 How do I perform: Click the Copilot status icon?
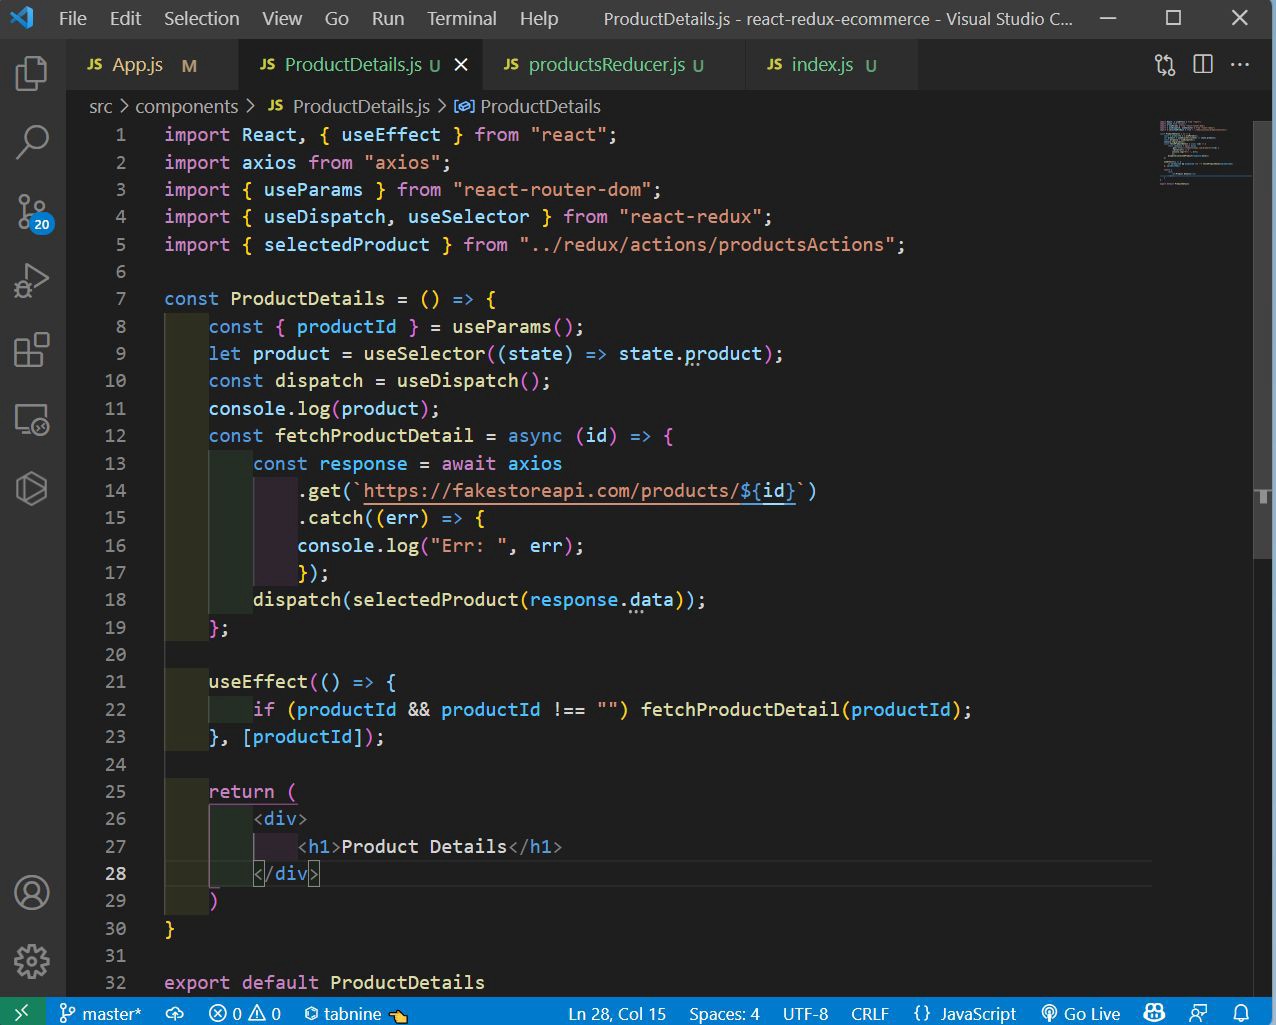point(1154,1013)
